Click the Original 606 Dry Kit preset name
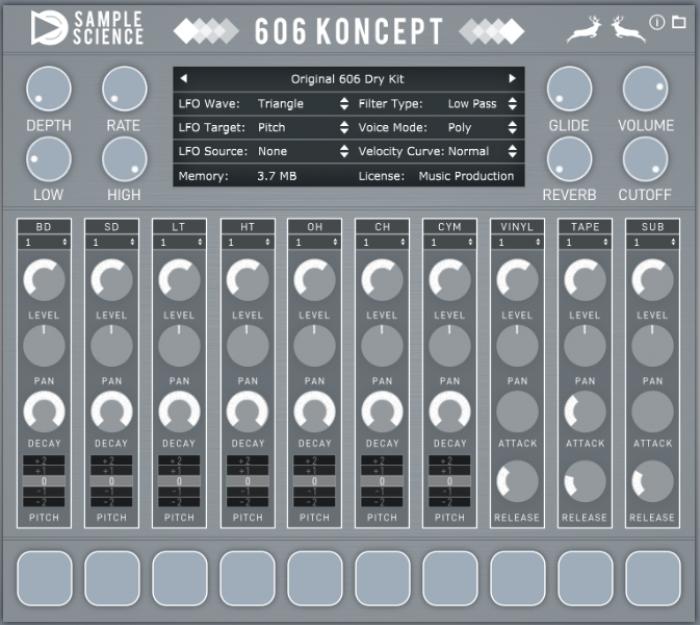This screenshot has width=700, height=625. (x=347, y=79)
